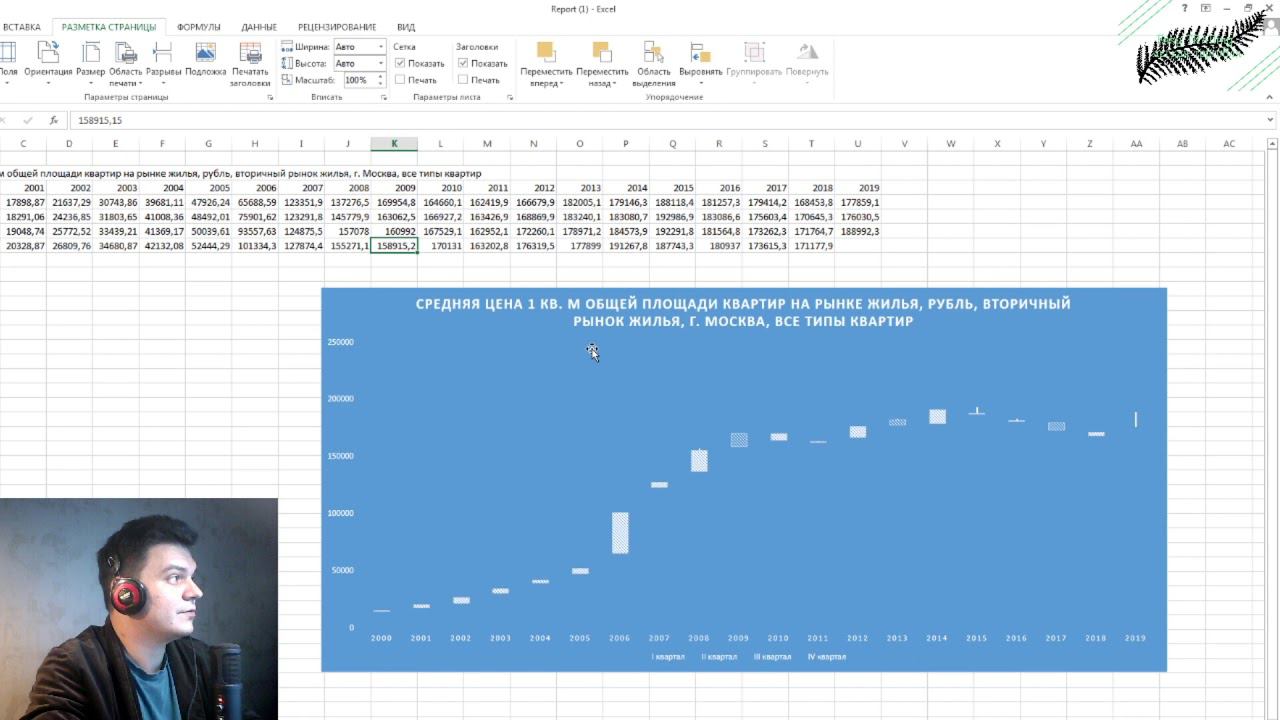Click the Подложка background image button
This screenshot has width=1280, height=720.
point(205,61)
